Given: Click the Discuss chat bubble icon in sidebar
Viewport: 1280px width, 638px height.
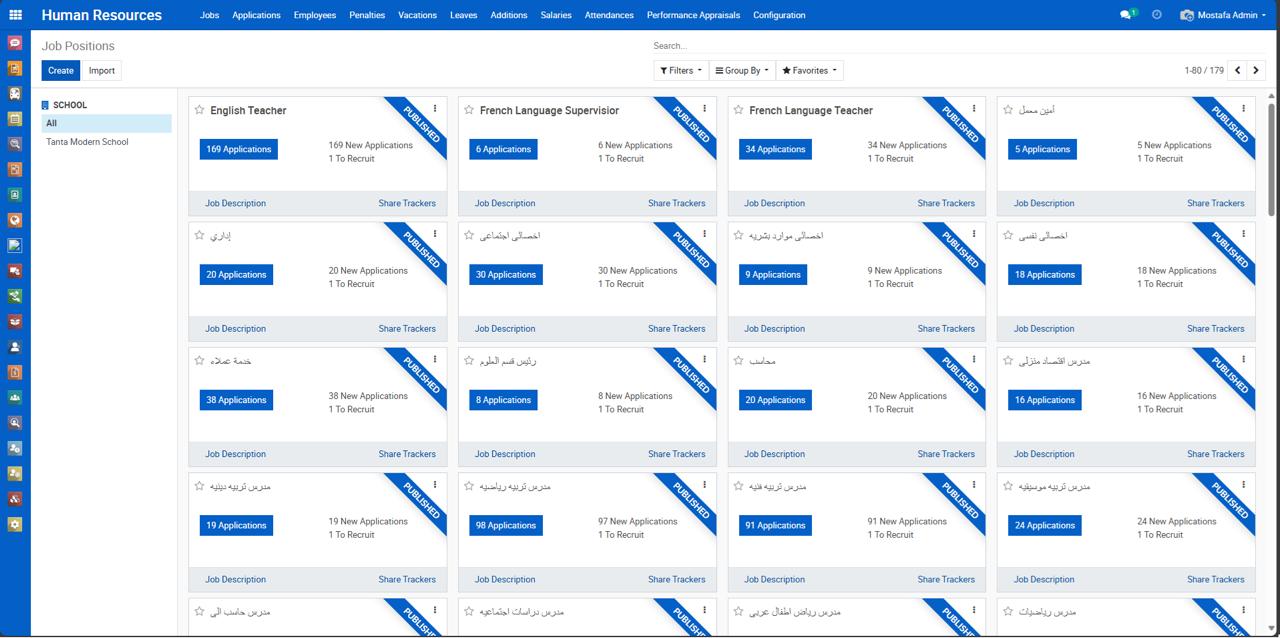Looking at the screenshot, I should coord(14,42).
